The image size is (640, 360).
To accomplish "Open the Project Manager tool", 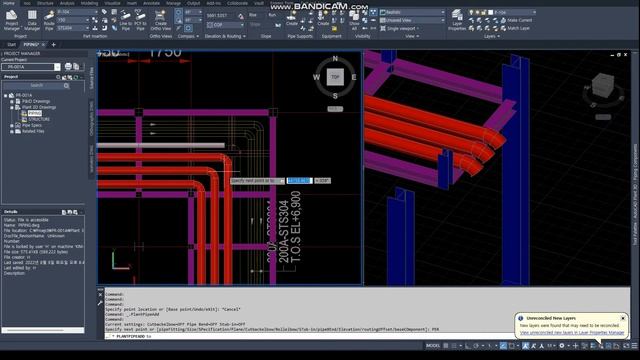I will [x=11, y=20].
